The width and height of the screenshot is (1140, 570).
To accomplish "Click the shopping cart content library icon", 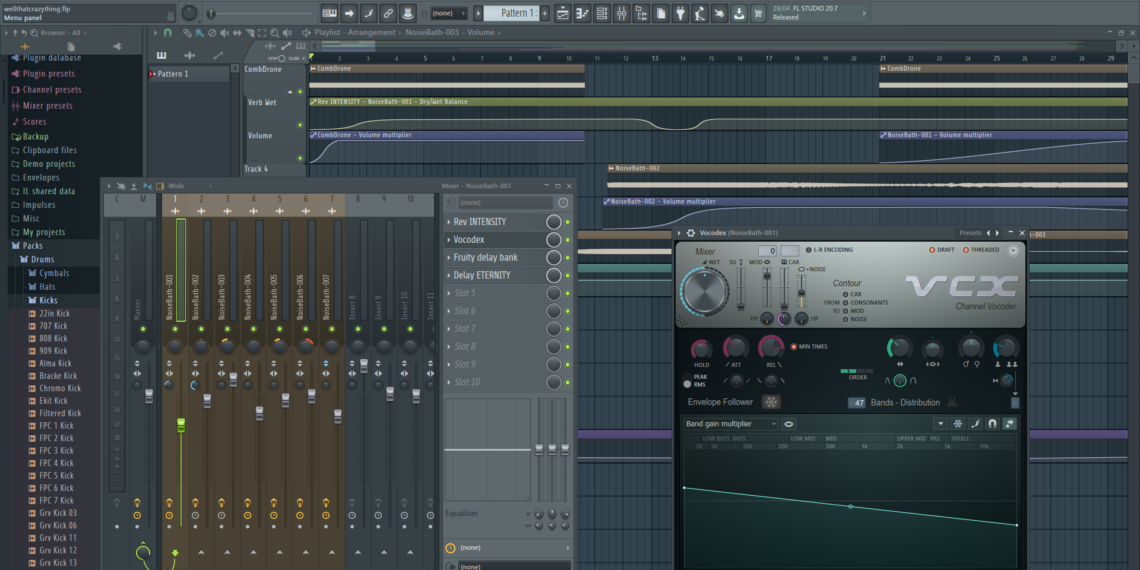I will 757,13.
